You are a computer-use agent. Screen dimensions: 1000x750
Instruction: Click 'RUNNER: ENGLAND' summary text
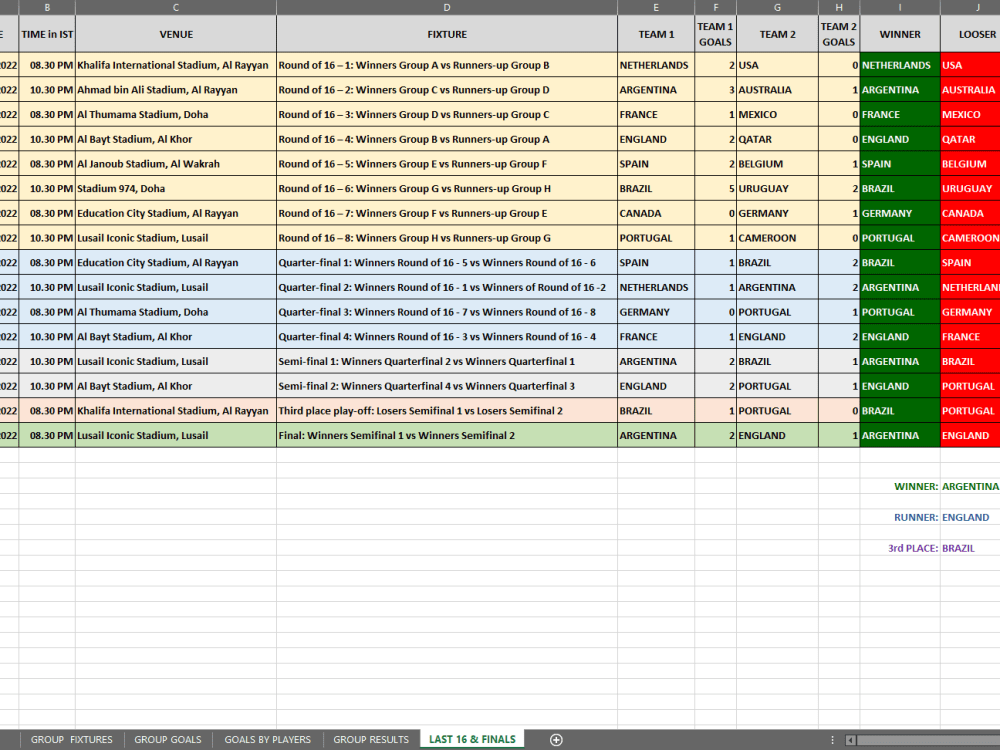pos(941,517)
